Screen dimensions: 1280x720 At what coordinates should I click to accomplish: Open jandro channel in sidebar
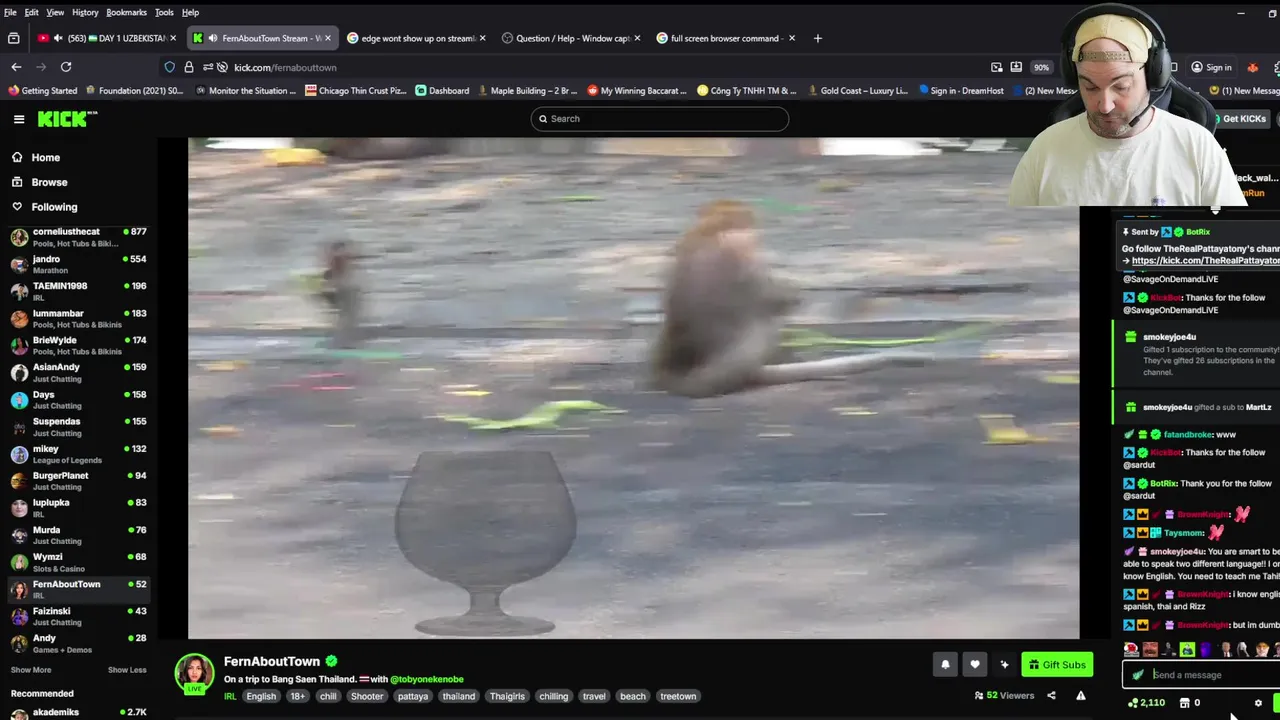point(78,264)
